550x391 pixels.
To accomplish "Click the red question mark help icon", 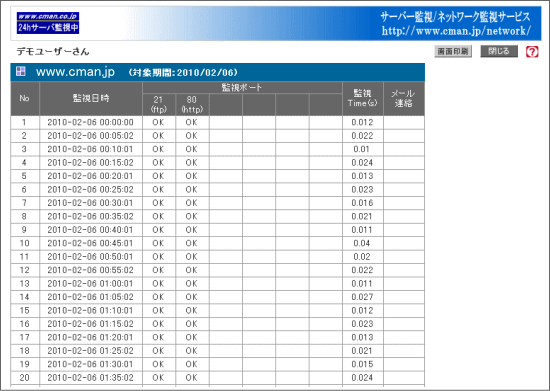I will pos(532,52).
